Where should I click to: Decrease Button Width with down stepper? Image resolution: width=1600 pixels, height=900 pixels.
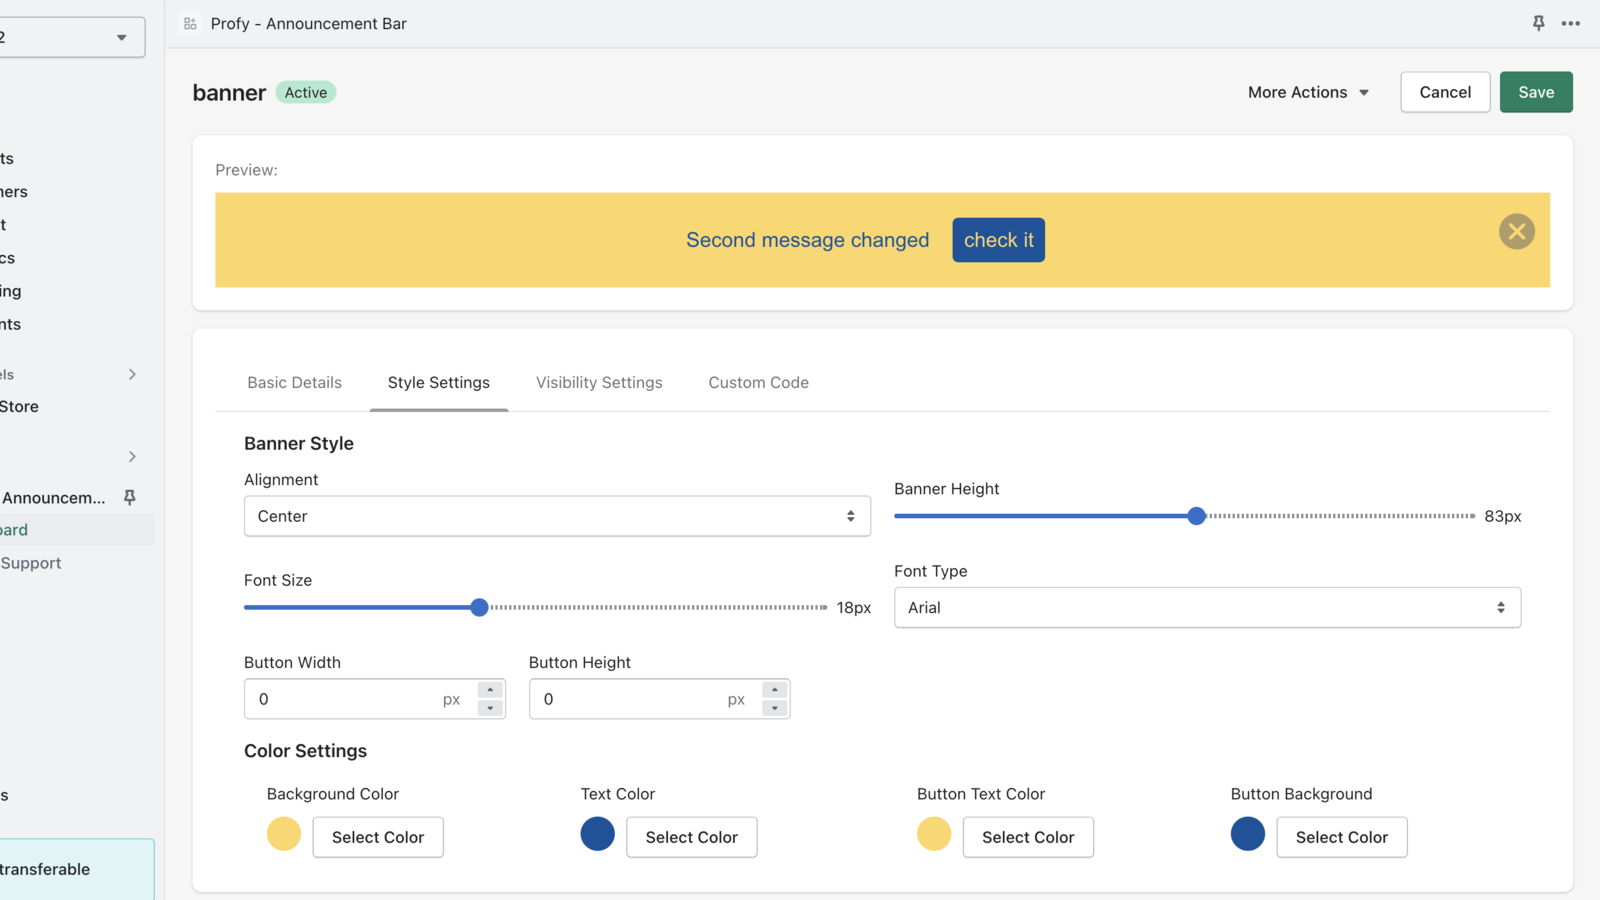[490, 708]
